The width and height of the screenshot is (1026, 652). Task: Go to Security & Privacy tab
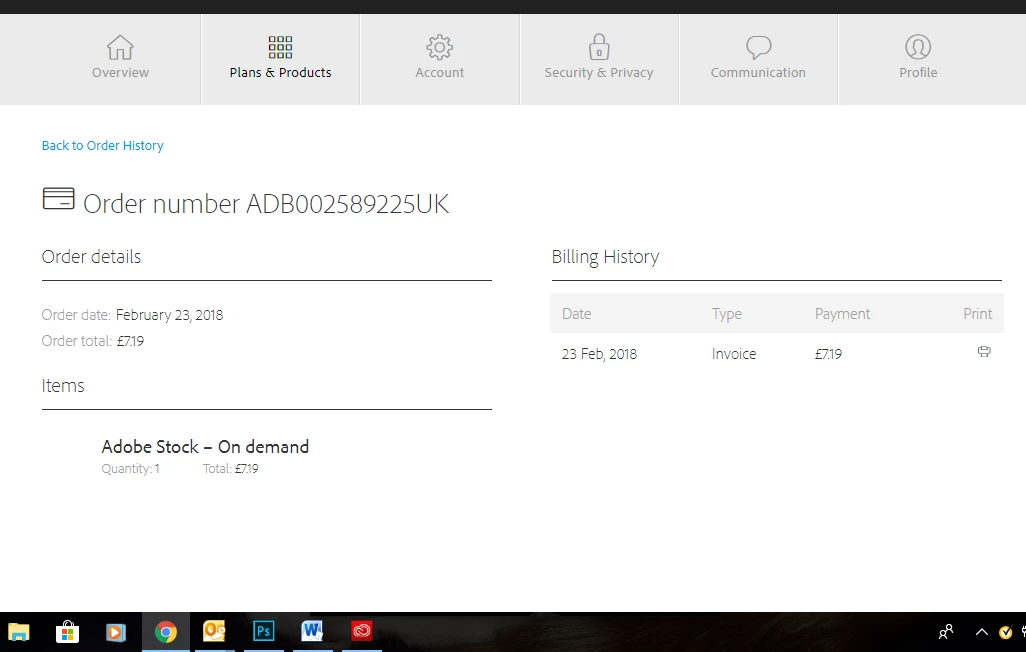tap(599, 58)
